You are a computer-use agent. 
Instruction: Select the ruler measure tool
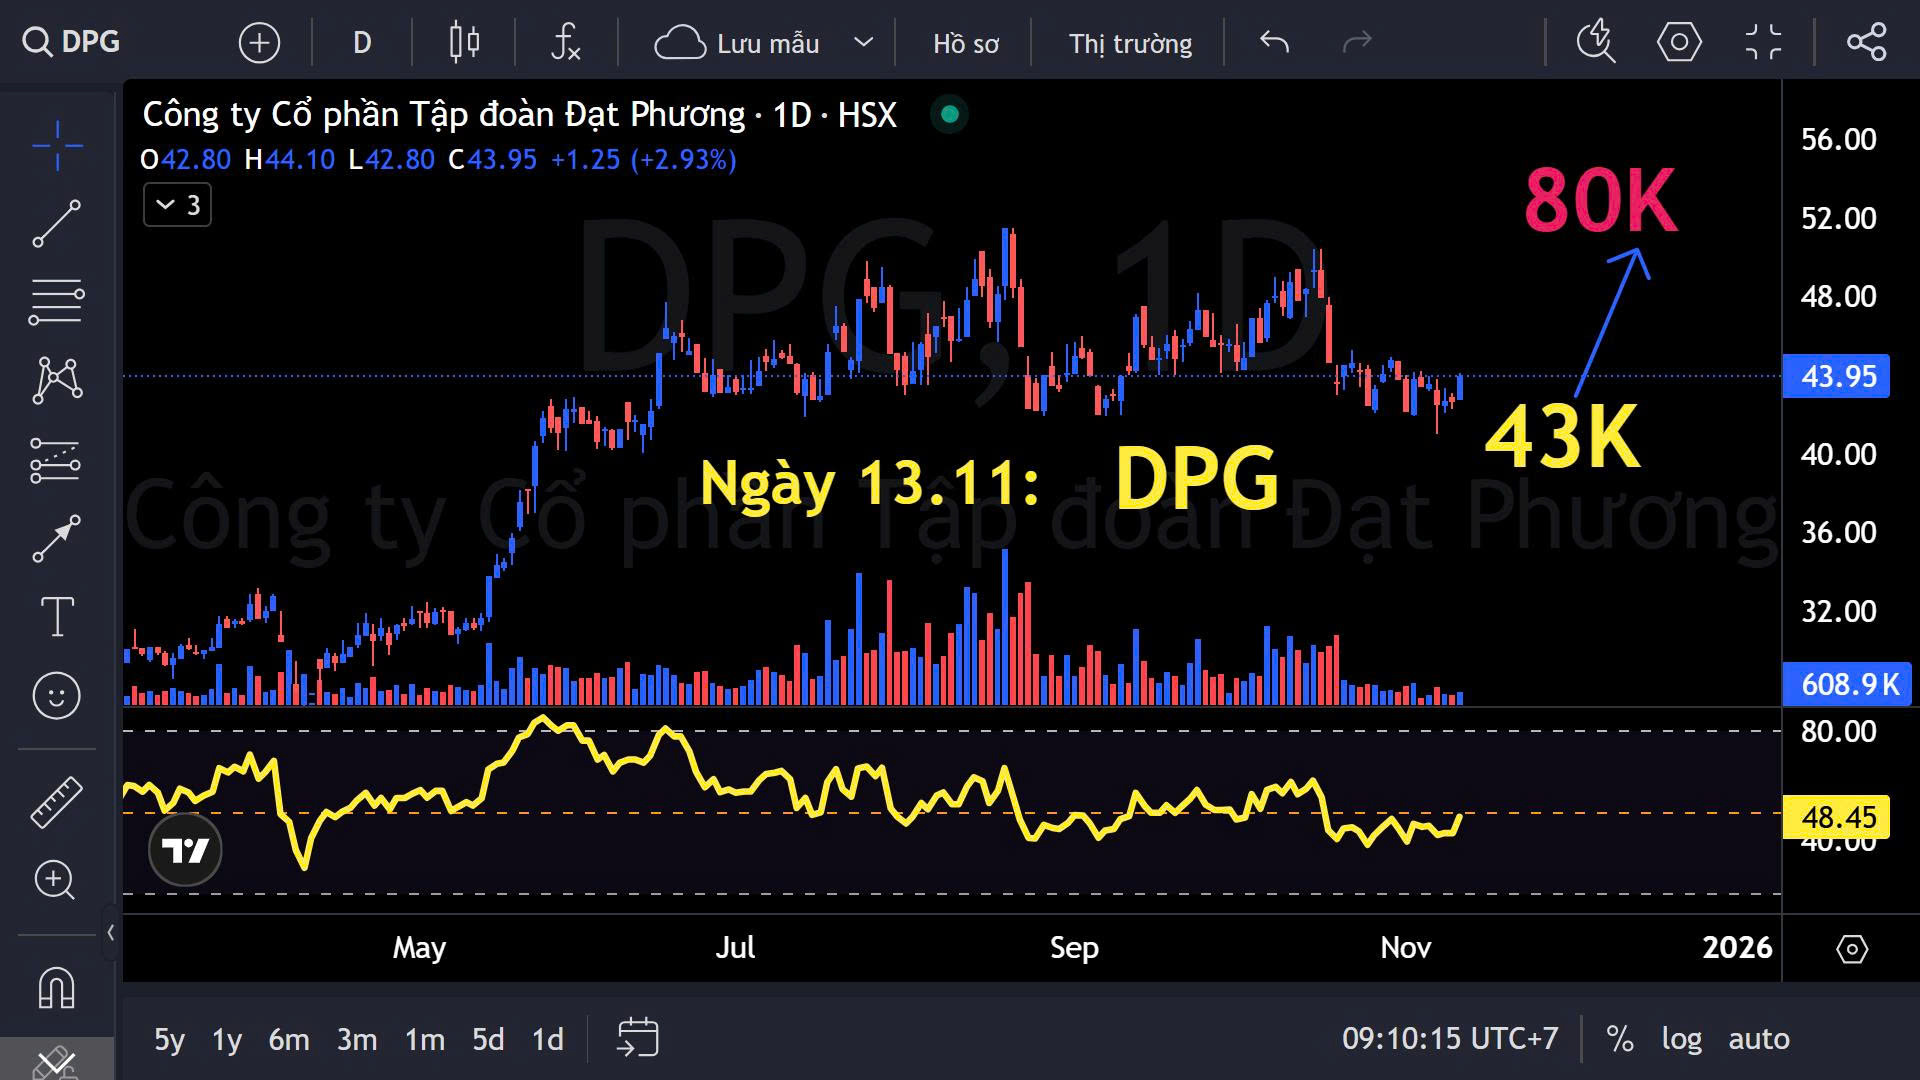coord(57,802)
